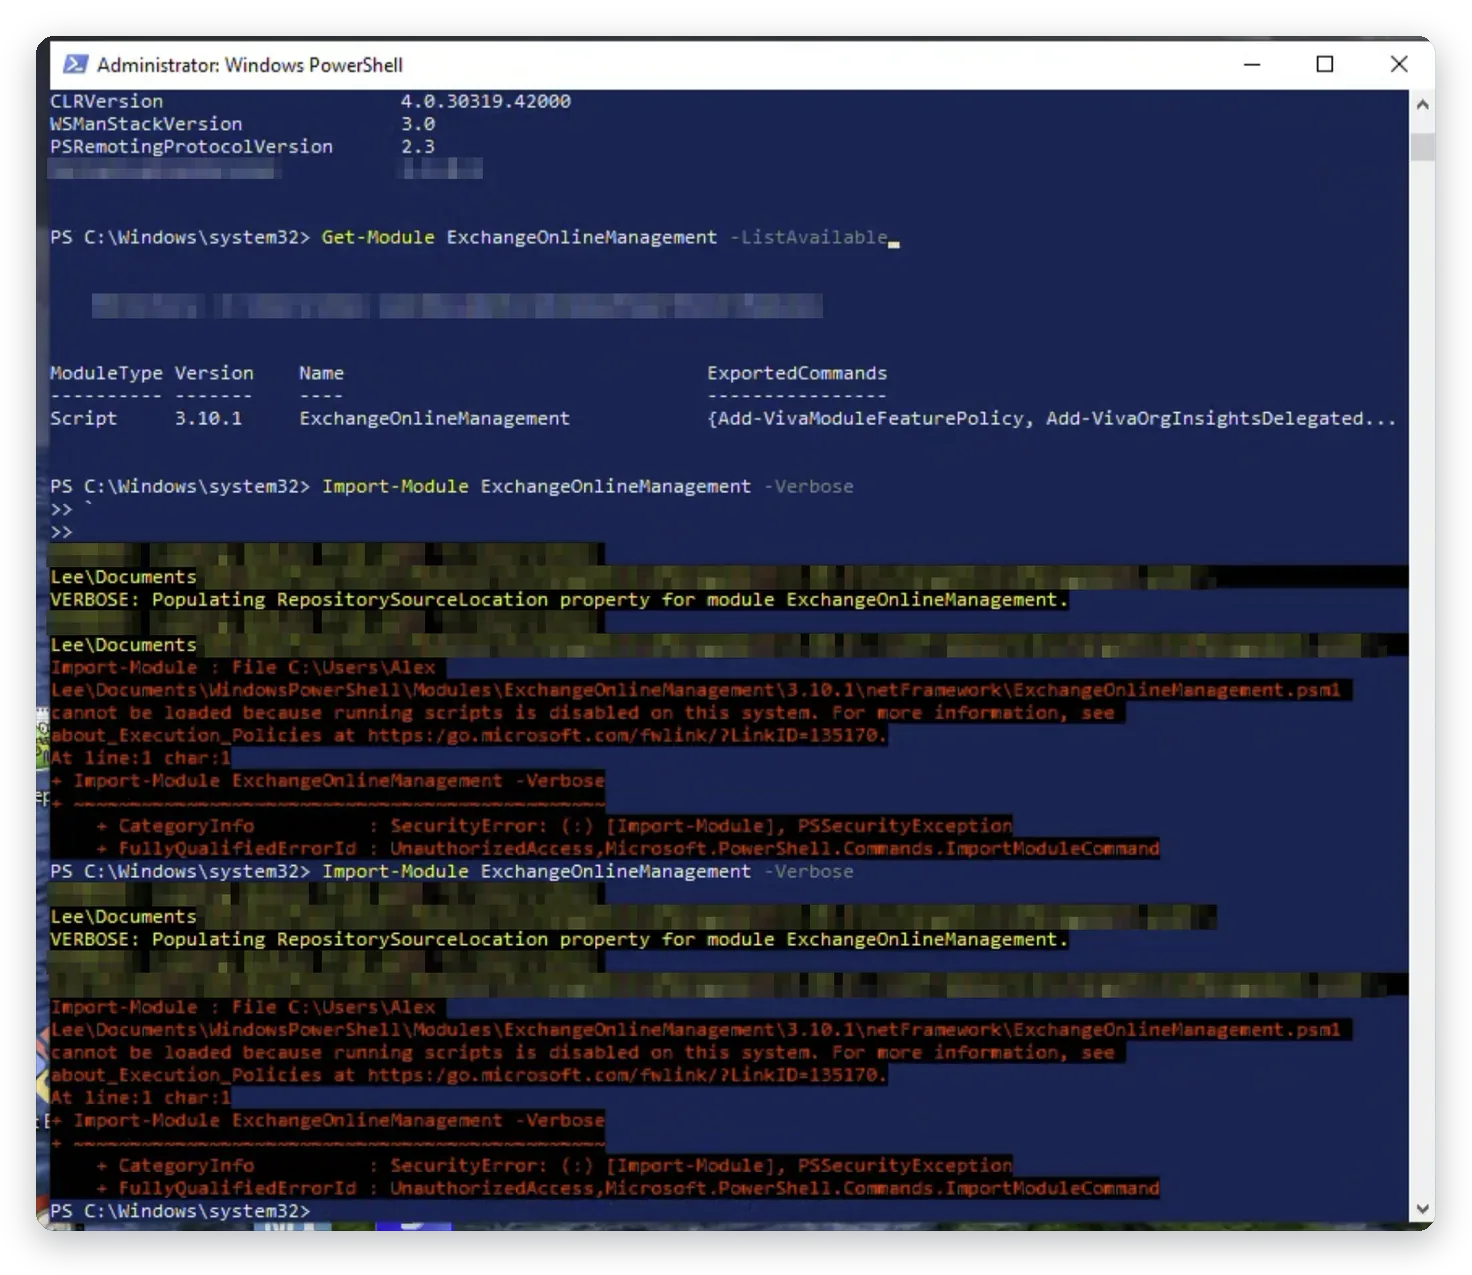Click the Name column header
This screenshot has height=1275, width=1472.
321,373
